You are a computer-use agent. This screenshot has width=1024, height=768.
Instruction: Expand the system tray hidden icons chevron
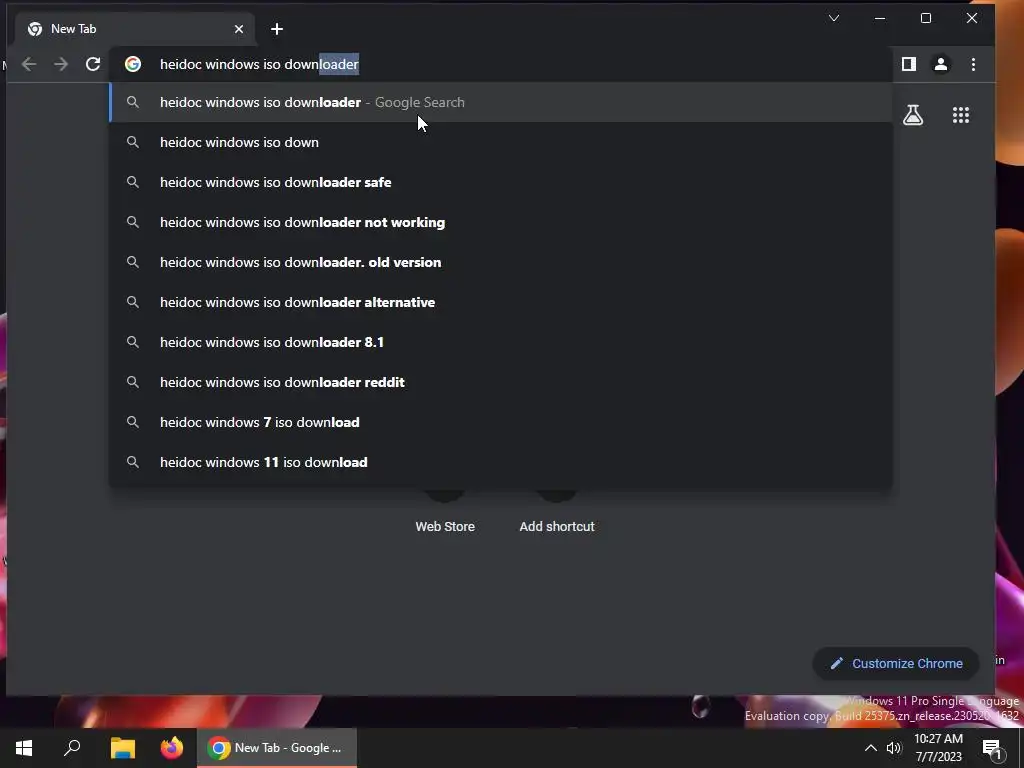coord(871,748)
